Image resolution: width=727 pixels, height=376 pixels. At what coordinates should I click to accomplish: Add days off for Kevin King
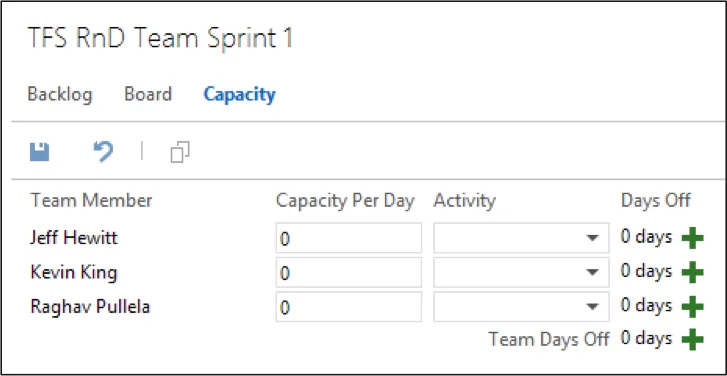pyautogui.click(x=693, y=273)
